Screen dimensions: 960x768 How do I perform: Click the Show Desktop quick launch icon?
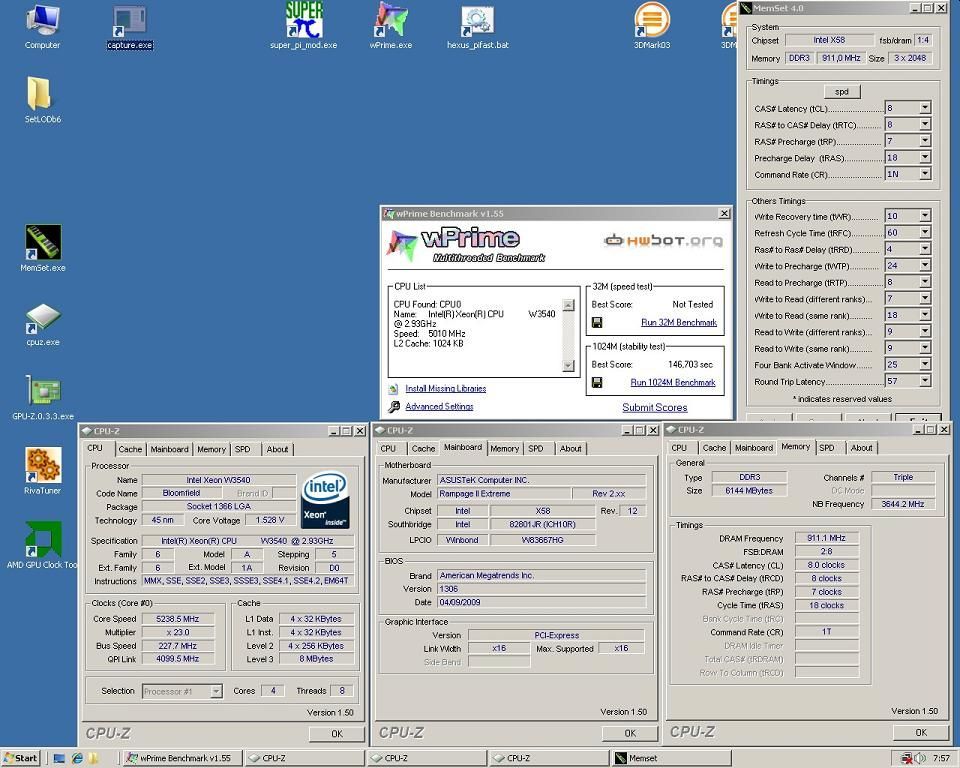59,758
